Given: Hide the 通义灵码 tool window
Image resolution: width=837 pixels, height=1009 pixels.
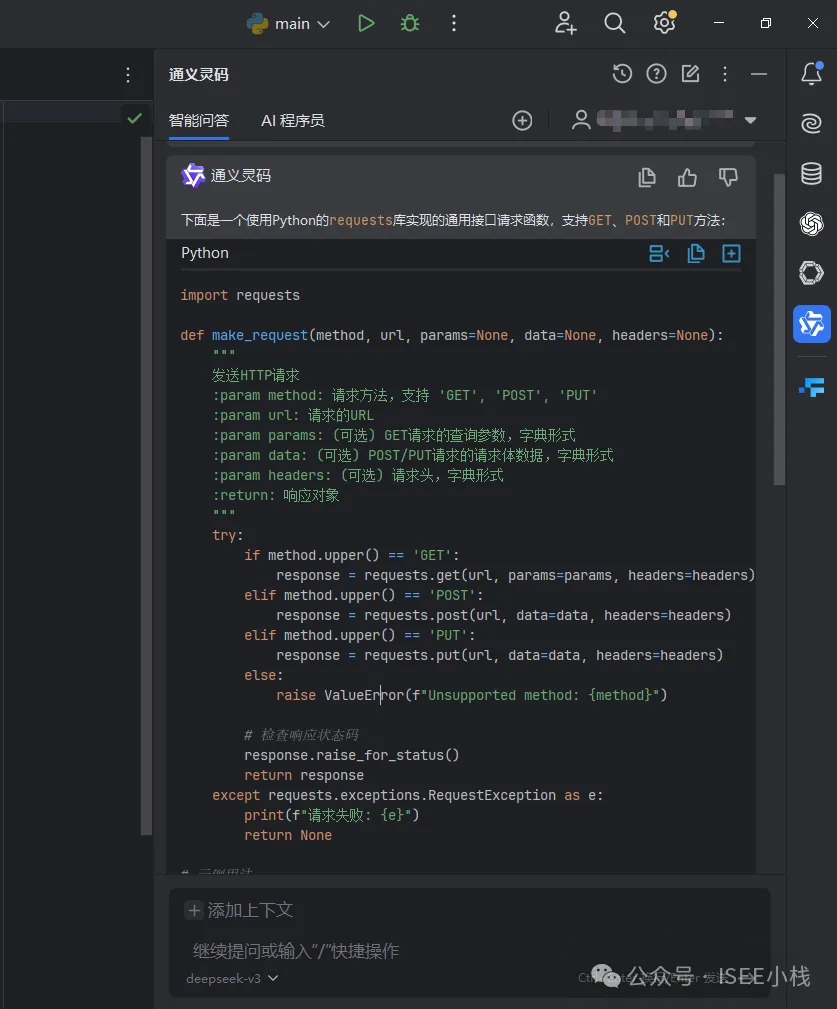Looking at the screenshot, I should click(759, 74).
